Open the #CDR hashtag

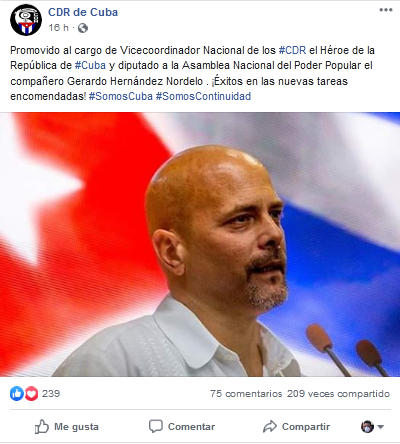pos(292,50)
